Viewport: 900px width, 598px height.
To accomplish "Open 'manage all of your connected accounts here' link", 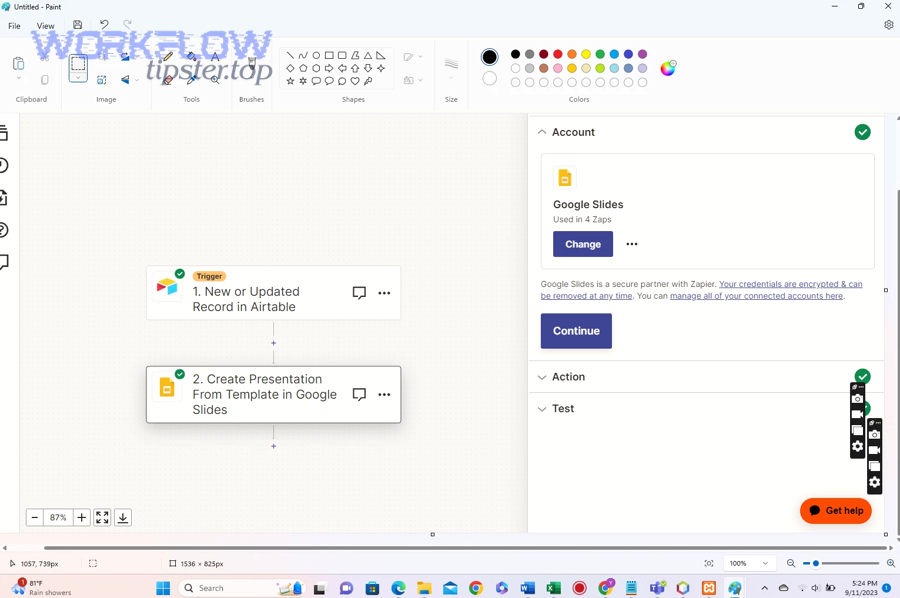I will (757, 296).
